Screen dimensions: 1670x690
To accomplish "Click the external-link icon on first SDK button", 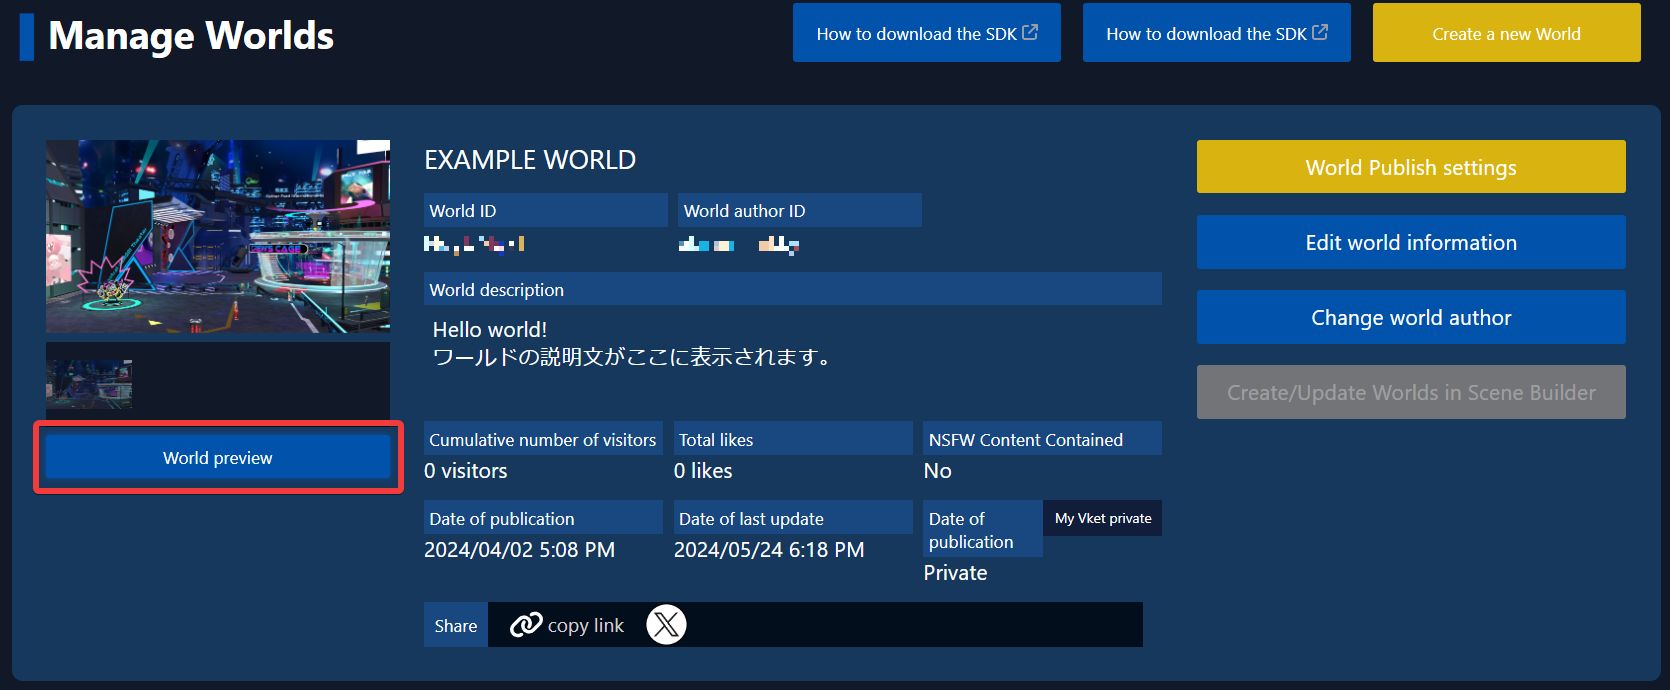I will point(1030,32).
